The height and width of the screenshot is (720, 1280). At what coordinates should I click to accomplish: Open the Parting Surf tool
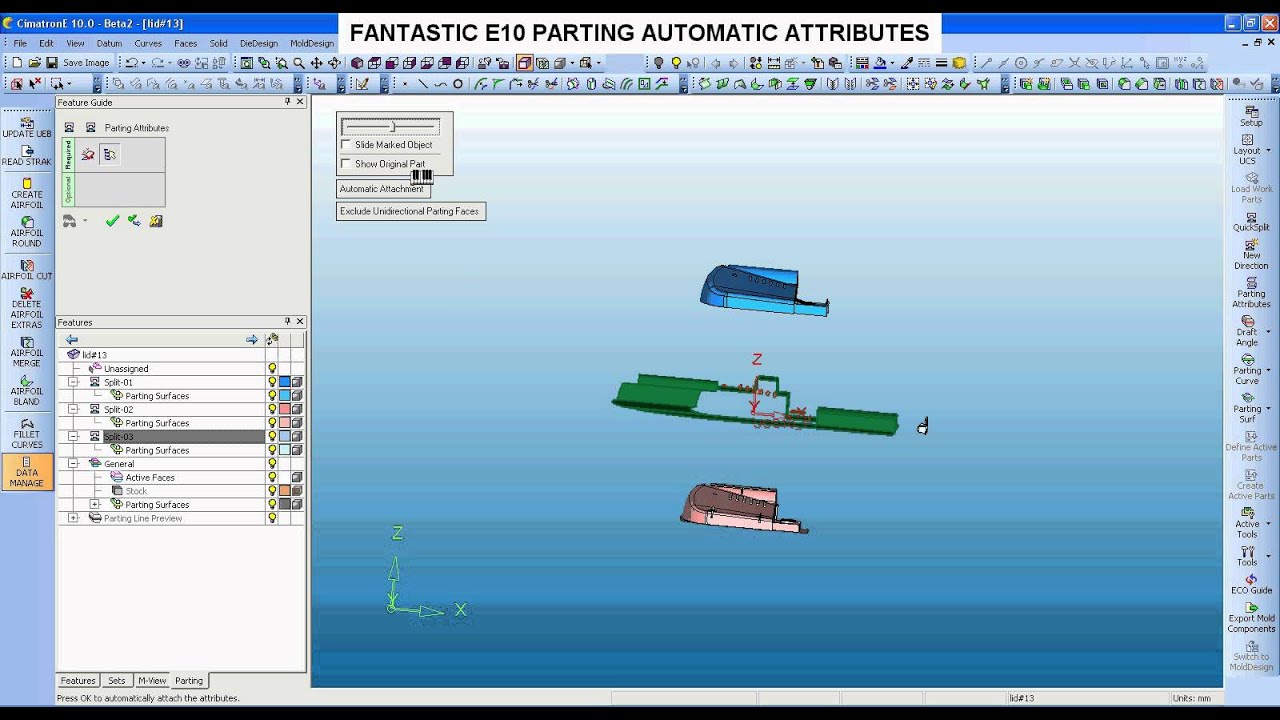1247,408
